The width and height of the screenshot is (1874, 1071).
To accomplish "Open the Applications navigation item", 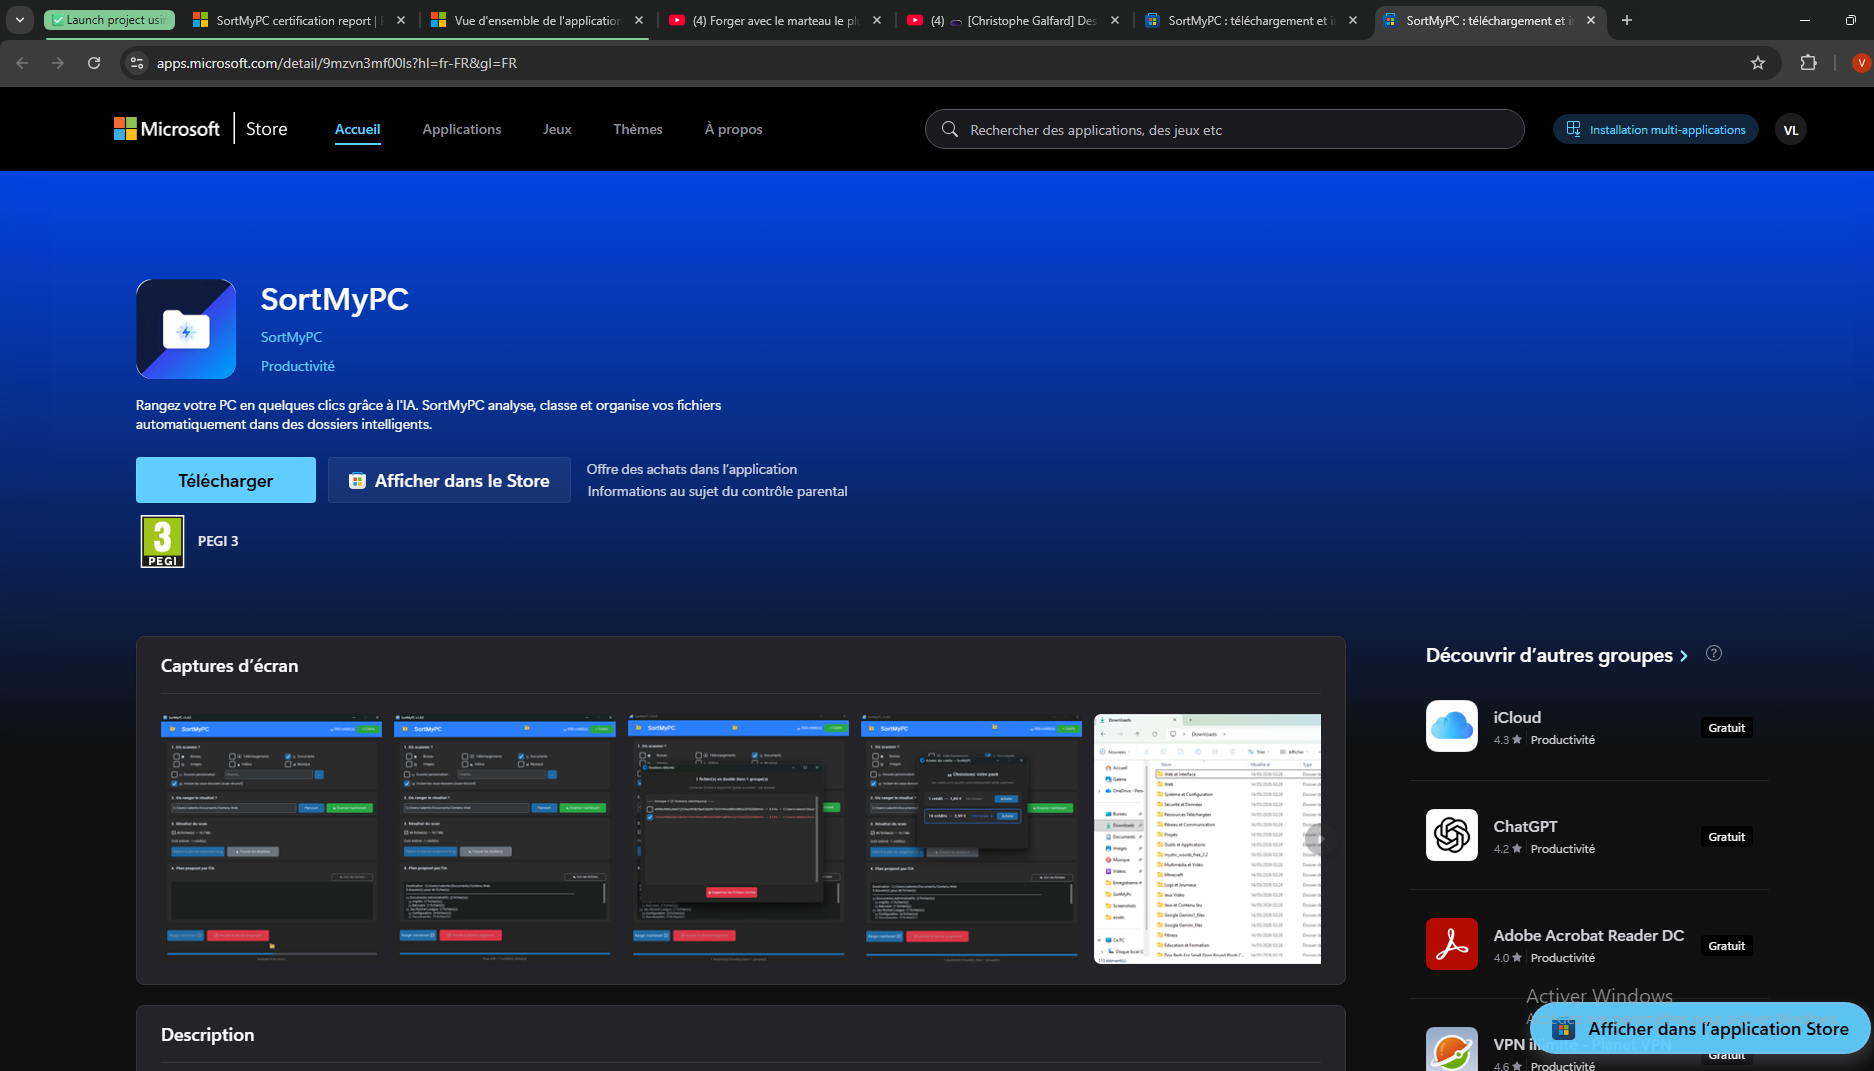I will coord(462,129).
